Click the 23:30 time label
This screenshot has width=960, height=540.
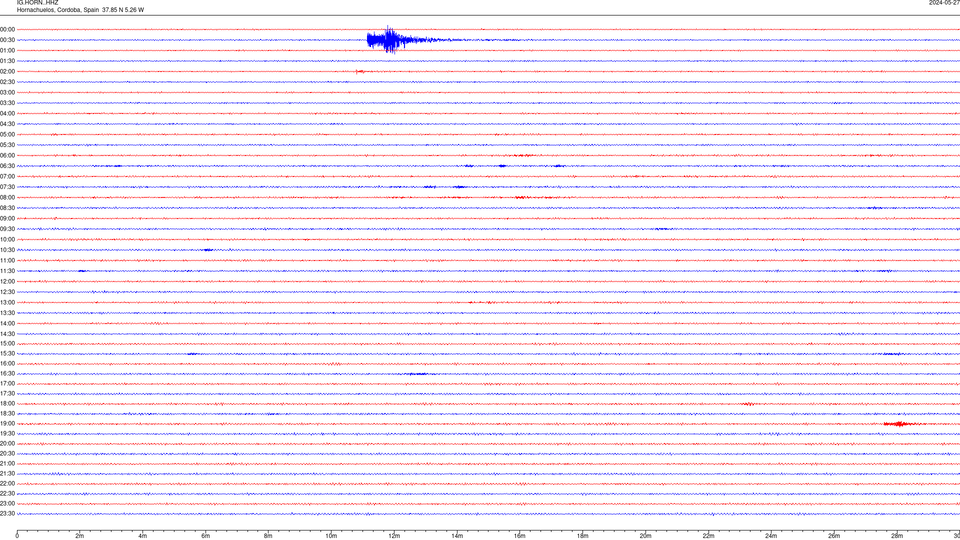7,514
